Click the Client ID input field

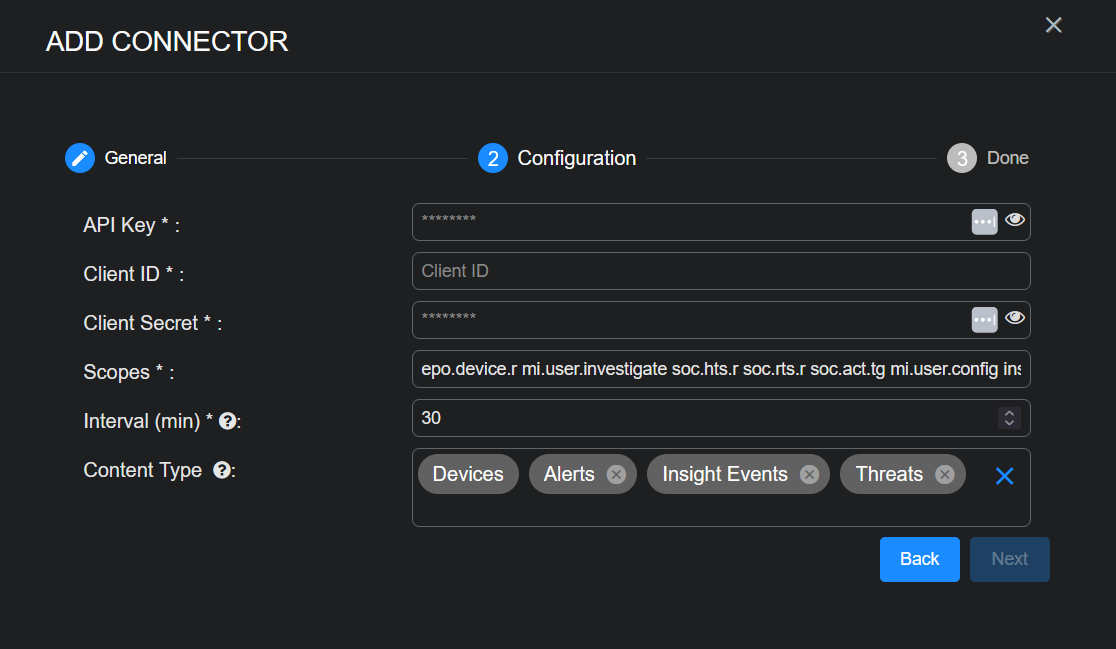(x=720, y=271)
